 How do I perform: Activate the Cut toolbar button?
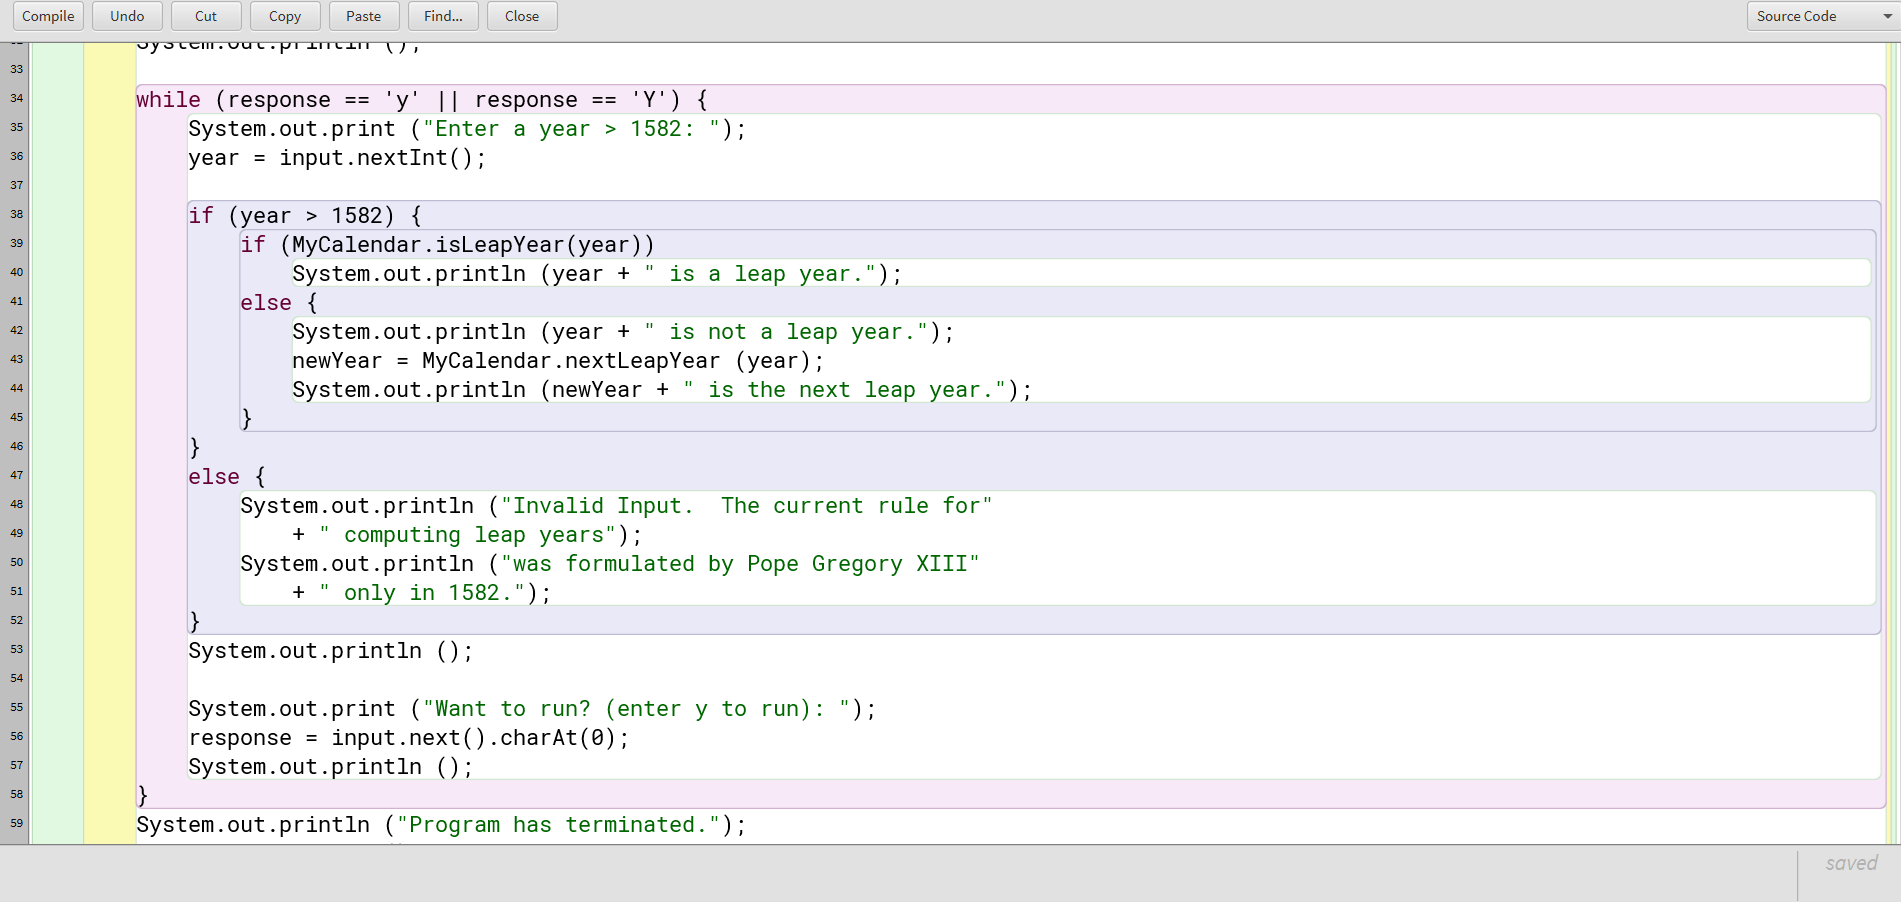click(205, 16)
